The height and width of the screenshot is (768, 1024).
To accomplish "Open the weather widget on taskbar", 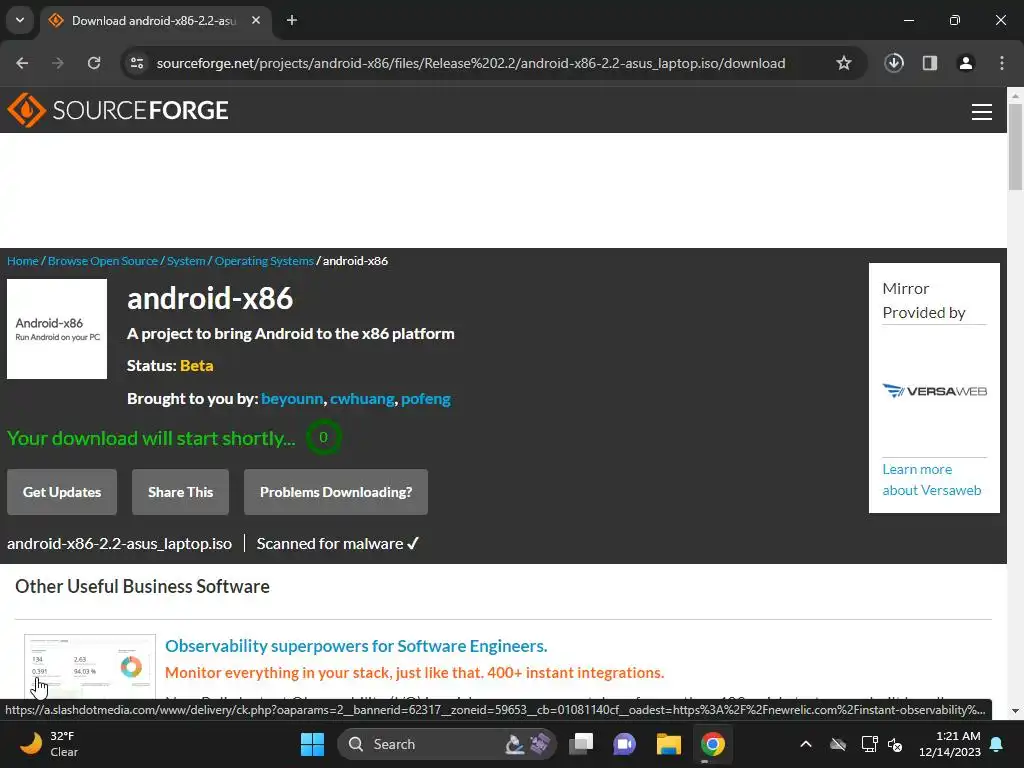I will pyautogui.click(x=48, y=744).
